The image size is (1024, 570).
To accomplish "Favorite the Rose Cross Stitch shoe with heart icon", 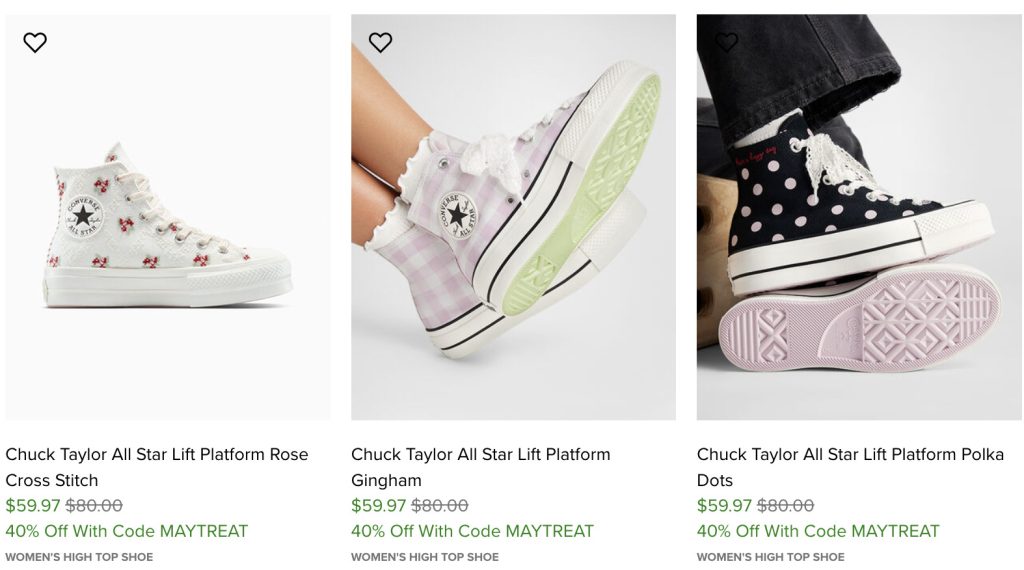I will [35, 42].
